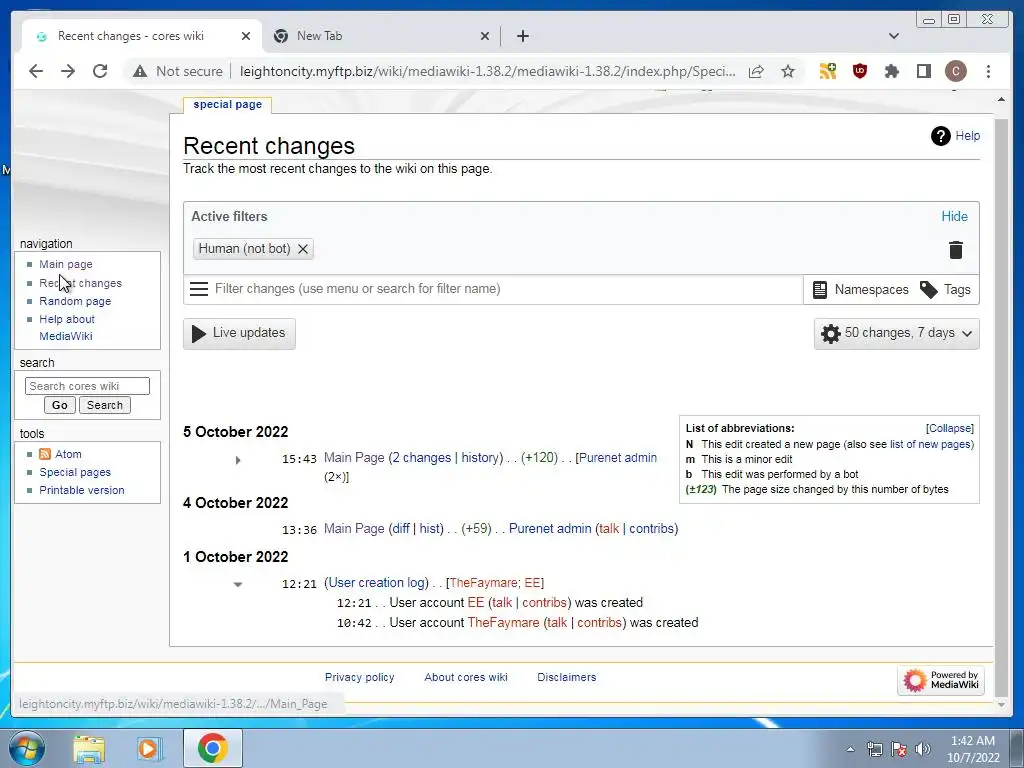Open Printable version link
This screenshot has height=768, width=1024.
click(82, 490)
